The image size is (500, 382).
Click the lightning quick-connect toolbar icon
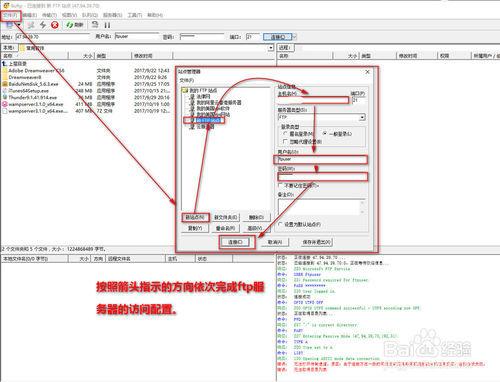coord(43,25)
